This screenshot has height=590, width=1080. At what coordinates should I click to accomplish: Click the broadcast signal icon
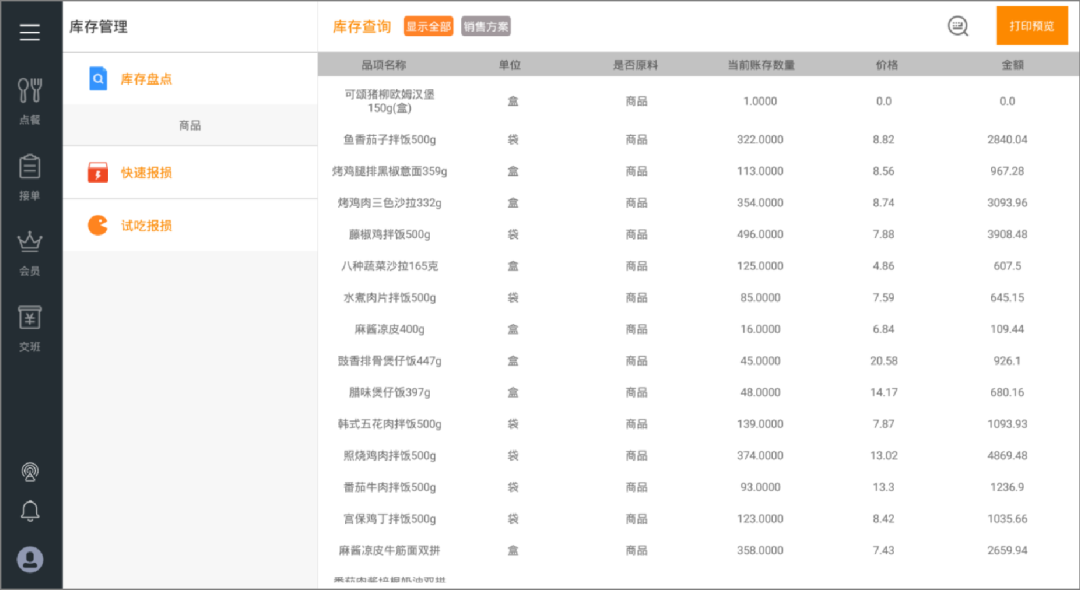coord(30,472)
